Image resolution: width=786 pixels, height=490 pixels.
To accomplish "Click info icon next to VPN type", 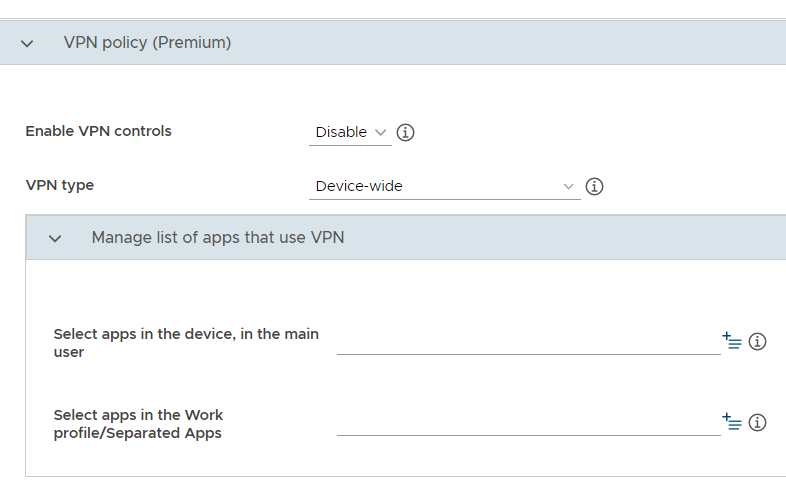I will pos(594,186).
